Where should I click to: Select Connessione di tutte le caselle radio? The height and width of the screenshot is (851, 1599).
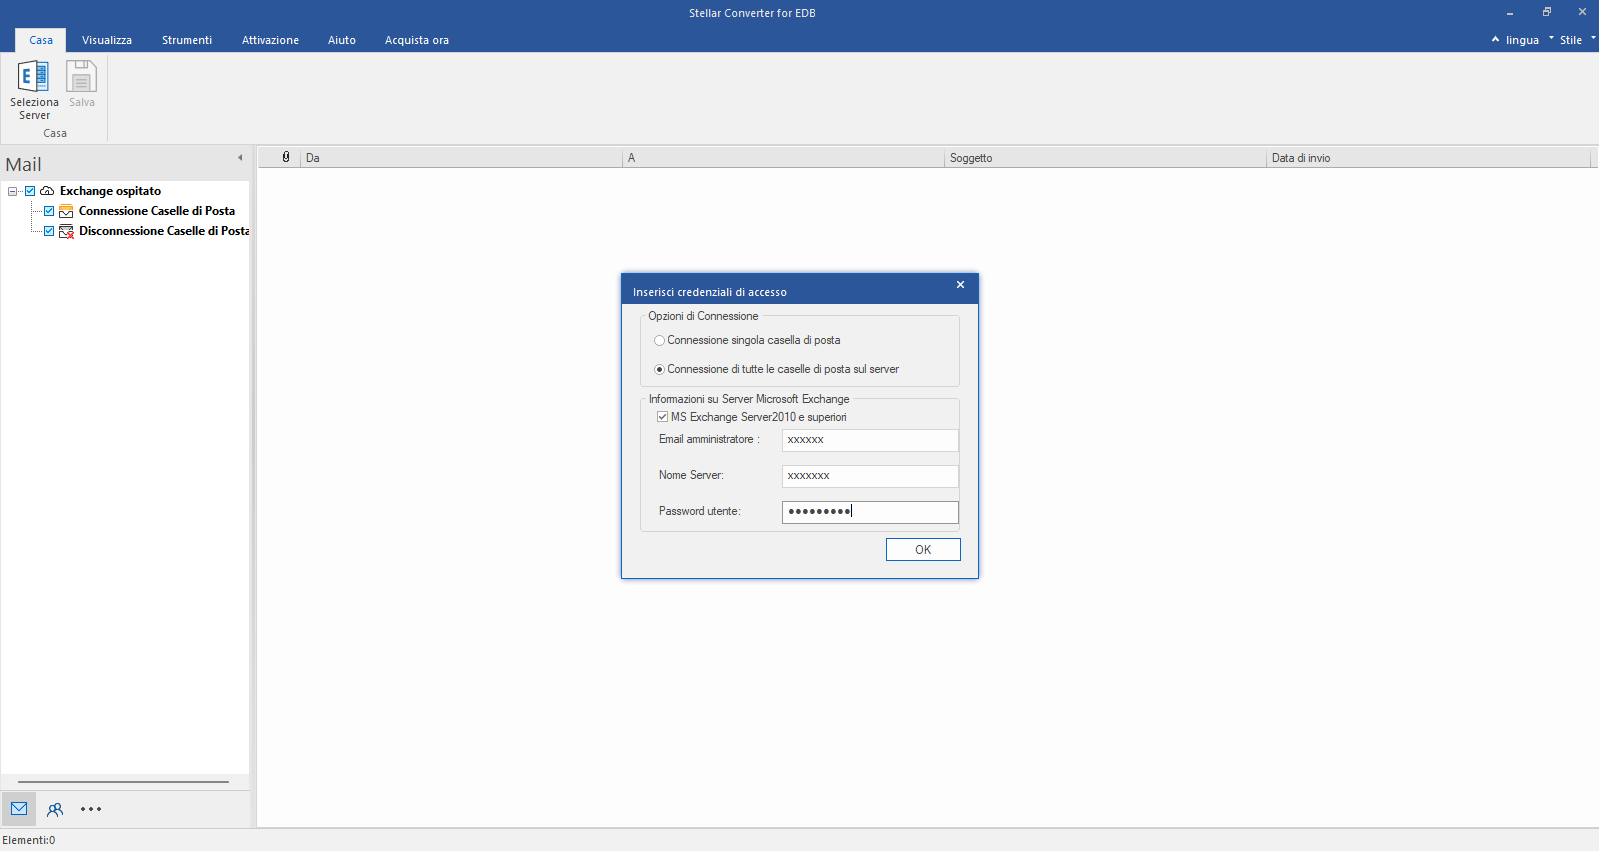tap(659, 370)
